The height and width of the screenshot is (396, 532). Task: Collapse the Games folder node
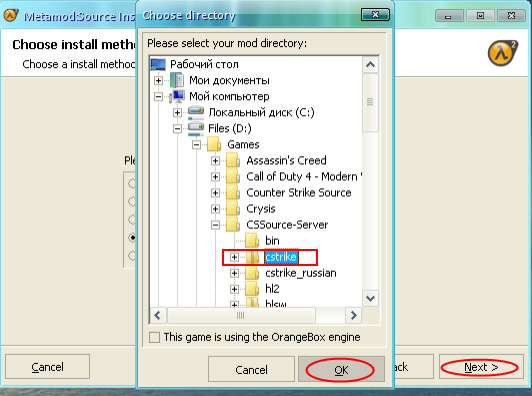click(x=196, y=145)
